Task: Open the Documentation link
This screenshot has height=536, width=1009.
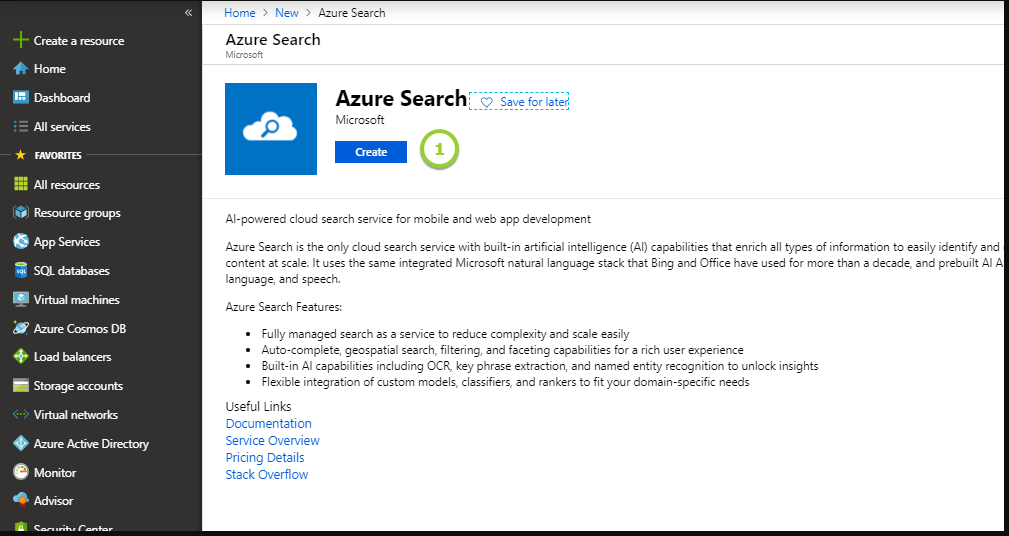Action: tap(269, 424)
